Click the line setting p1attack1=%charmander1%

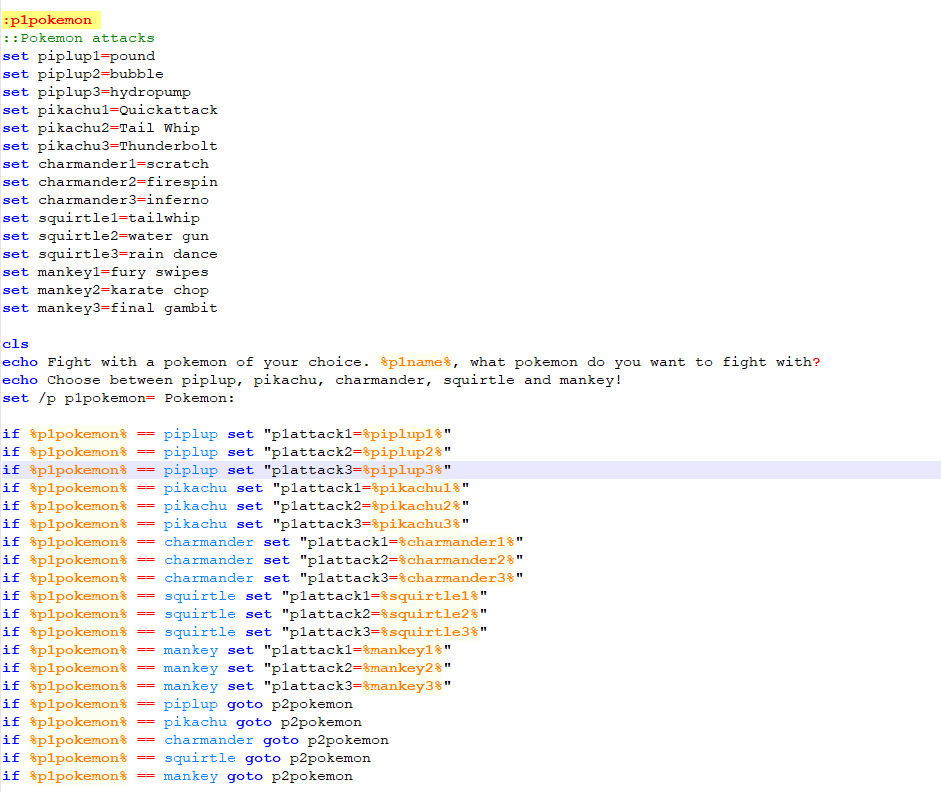(x=263, y=542)
